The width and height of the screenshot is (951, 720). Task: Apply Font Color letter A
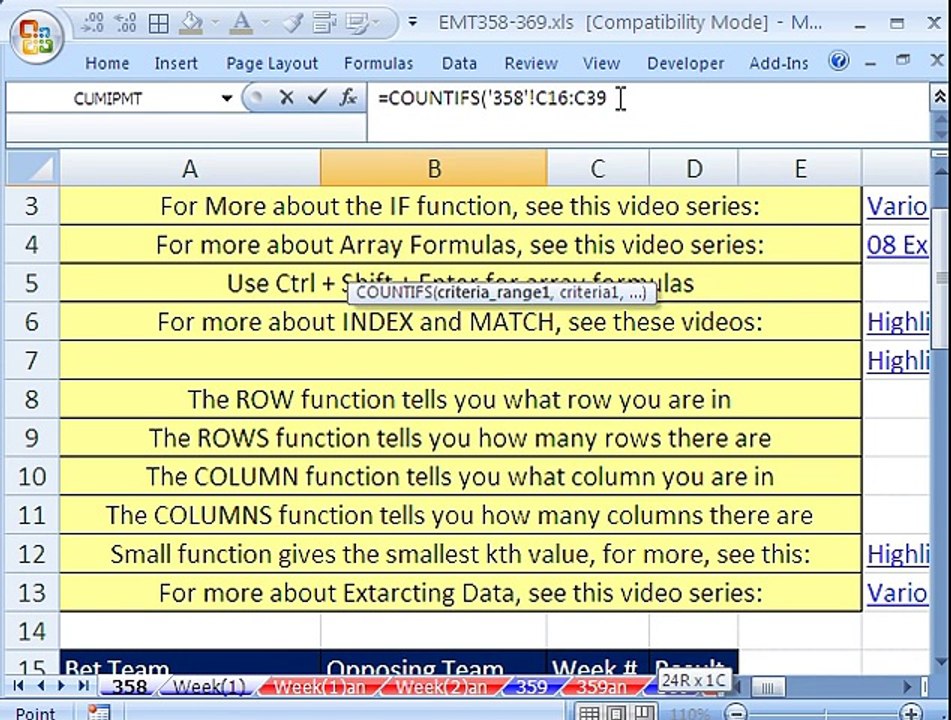click(x=241, y=24)
